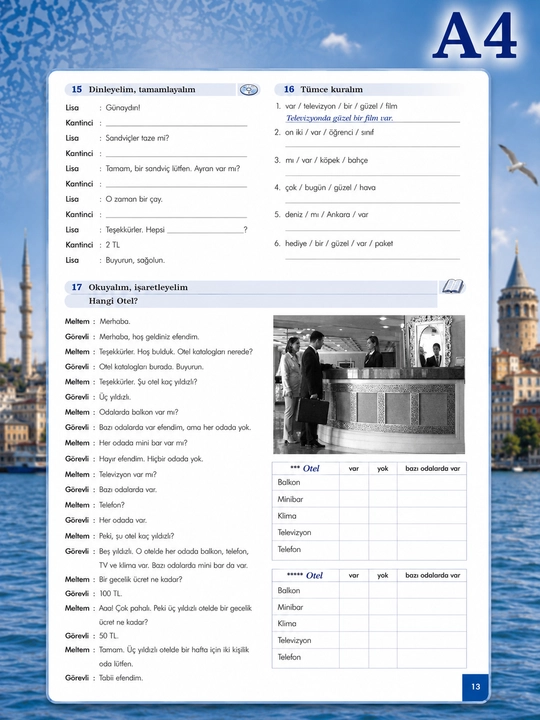Screen dimensions: 540x720
Task: Select the 'Dinleyelim, tamamlayalım' section heading
Action: click(142, 90)
